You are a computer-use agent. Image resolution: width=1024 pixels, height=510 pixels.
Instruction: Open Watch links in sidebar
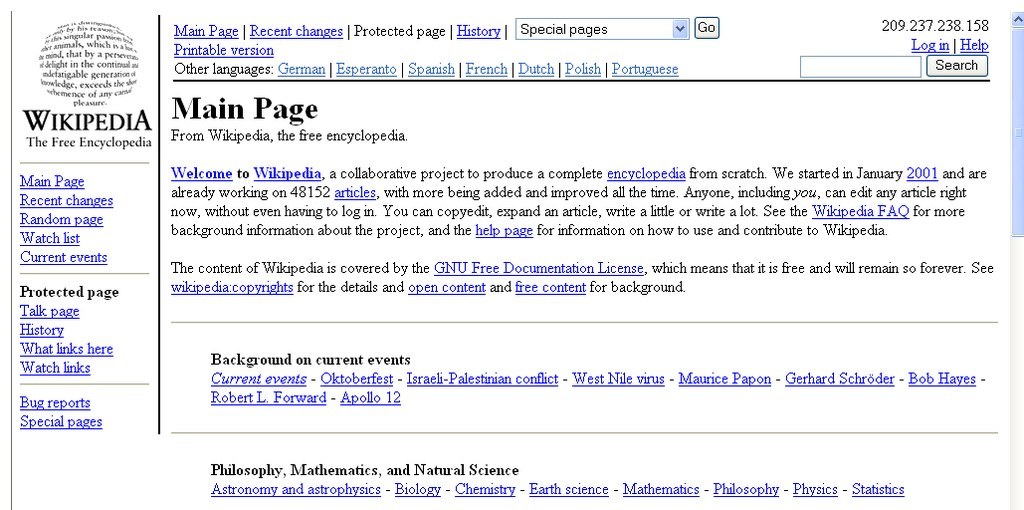tap(55, 368)
